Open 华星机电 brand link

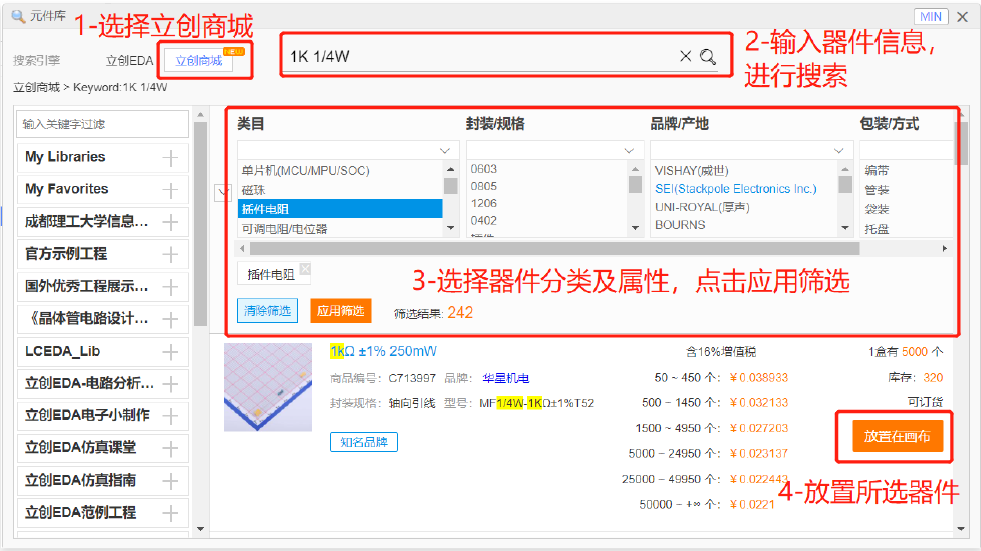(506, 378)
